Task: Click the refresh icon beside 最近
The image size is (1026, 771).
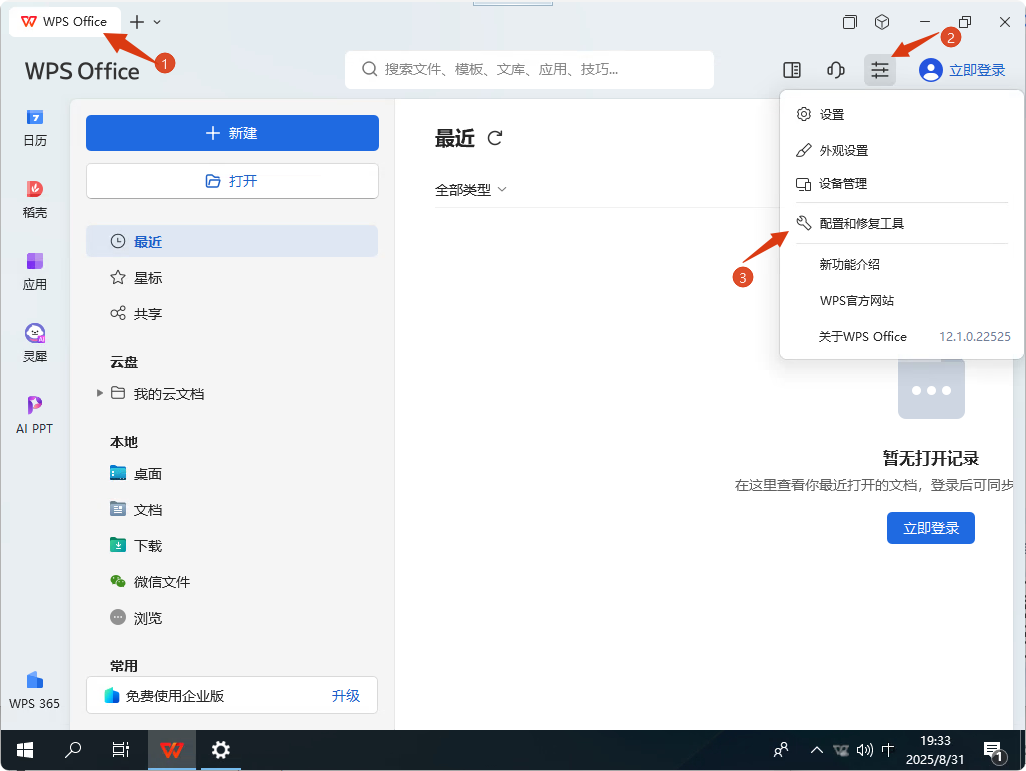Action: 494,138
